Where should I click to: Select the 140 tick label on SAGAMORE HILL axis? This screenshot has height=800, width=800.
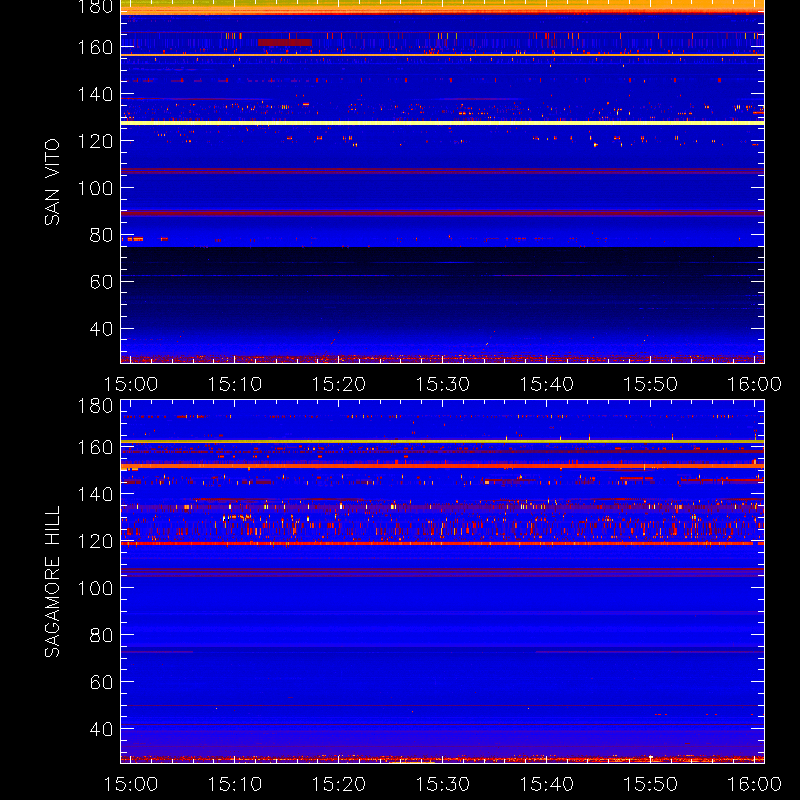[95, 494]
